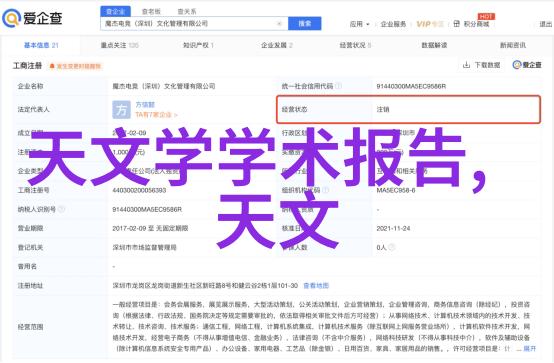Open the 企业服务 link
The image size is (554, 363).
[x=393, y=24]
